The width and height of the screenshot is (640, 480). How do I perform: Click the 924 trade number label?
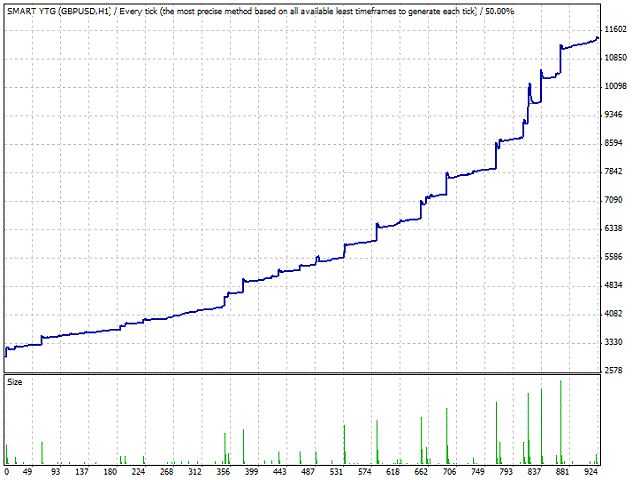click(x=591, y=472)
